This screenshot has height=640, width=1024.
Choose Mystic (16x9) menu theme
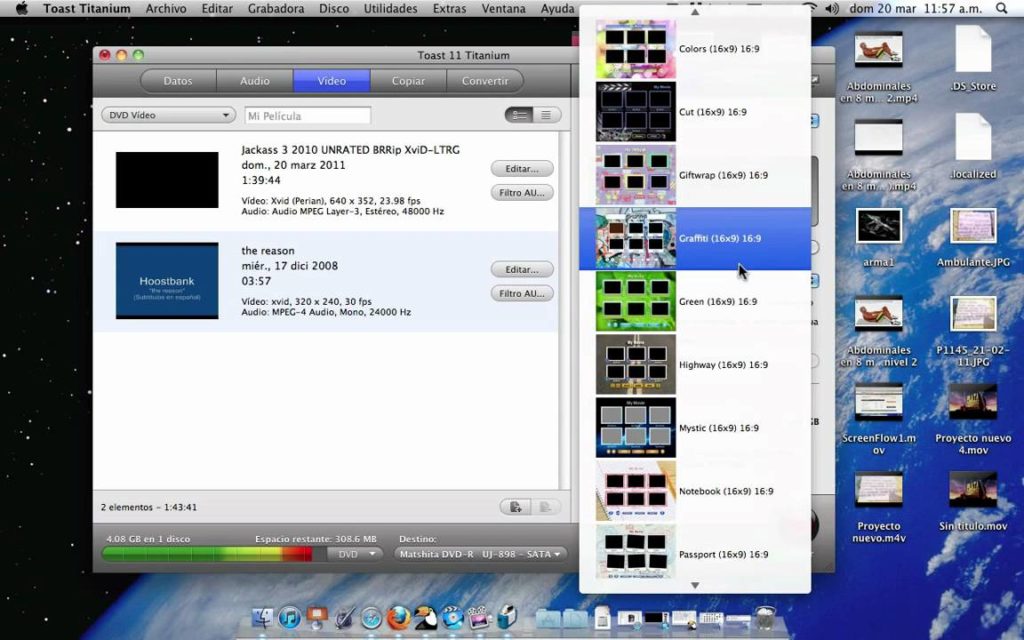pyautogui.click(x=695, y=428)
